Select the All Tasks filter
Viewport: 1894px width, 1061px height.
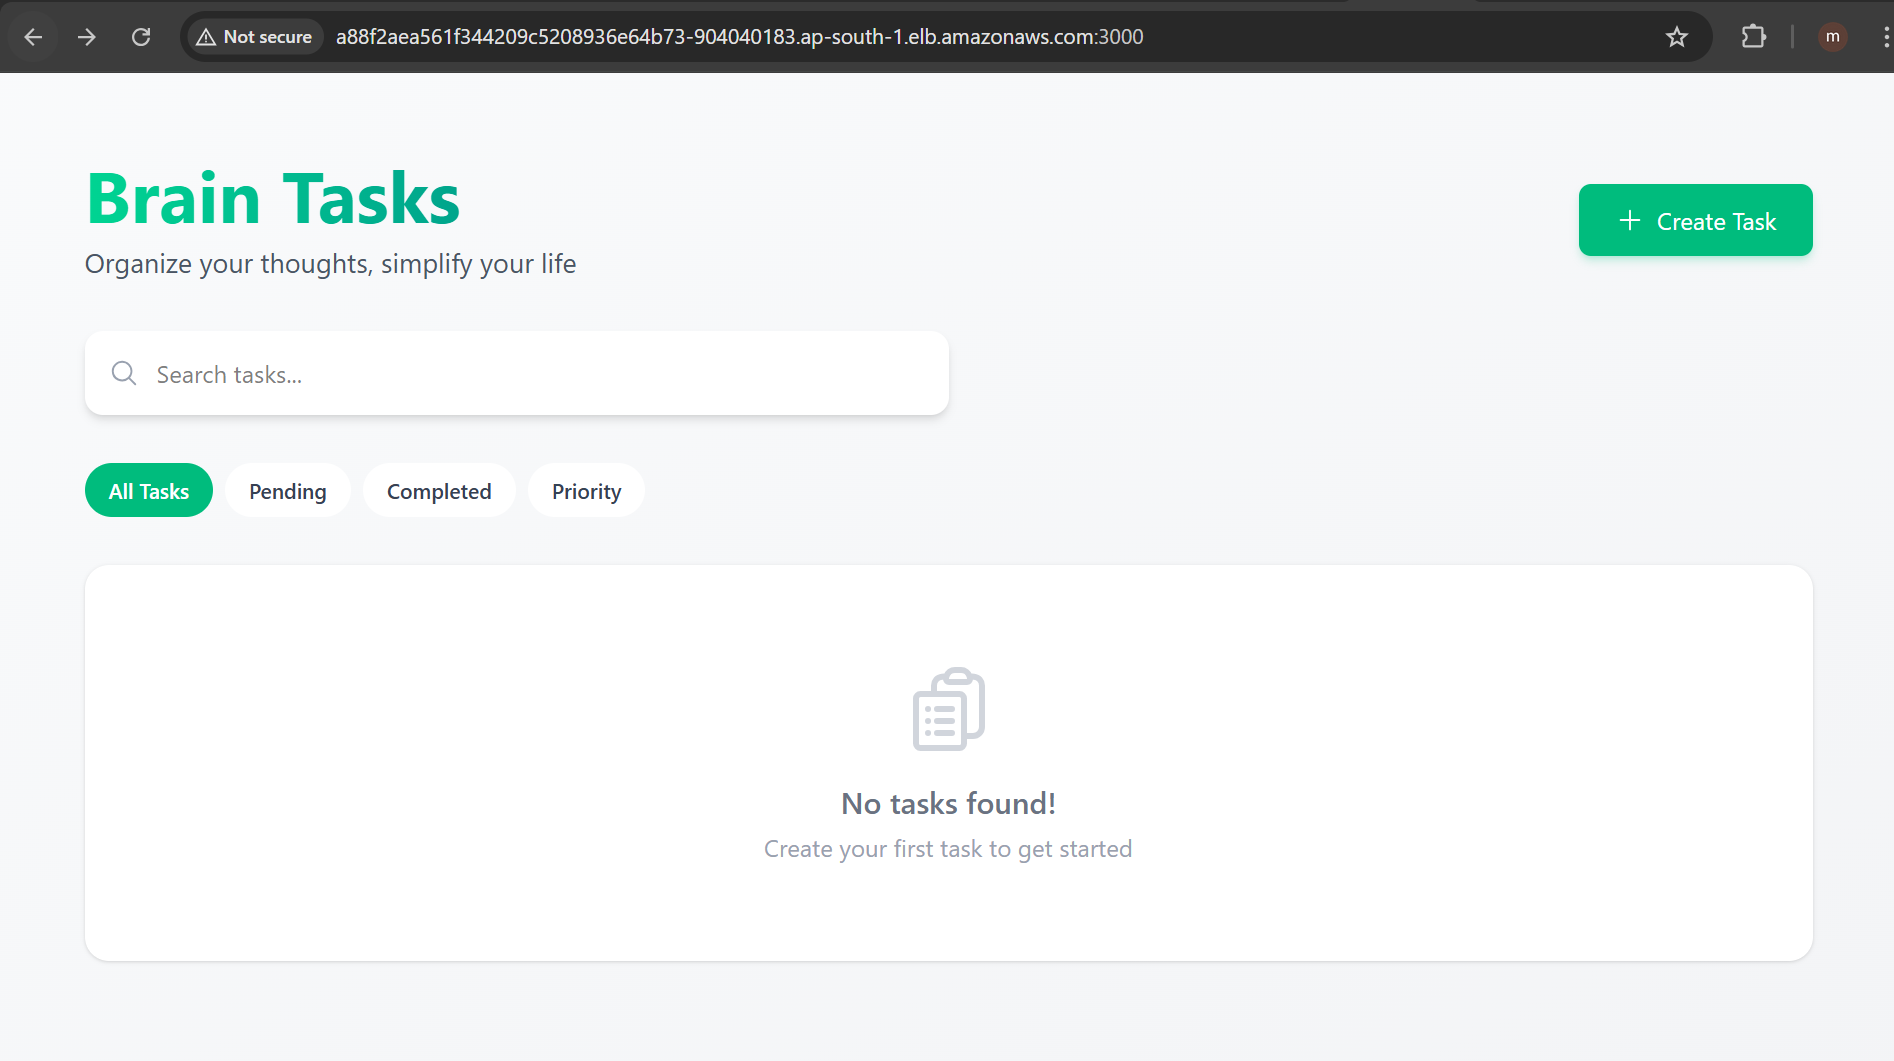[149, 491]
